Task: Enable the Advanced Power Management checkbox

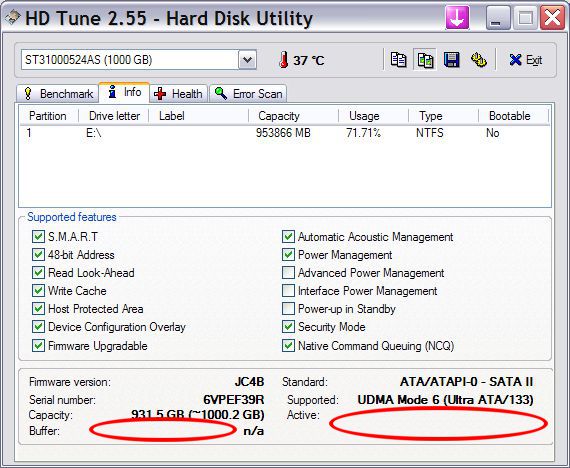Action: coord(288,273)
